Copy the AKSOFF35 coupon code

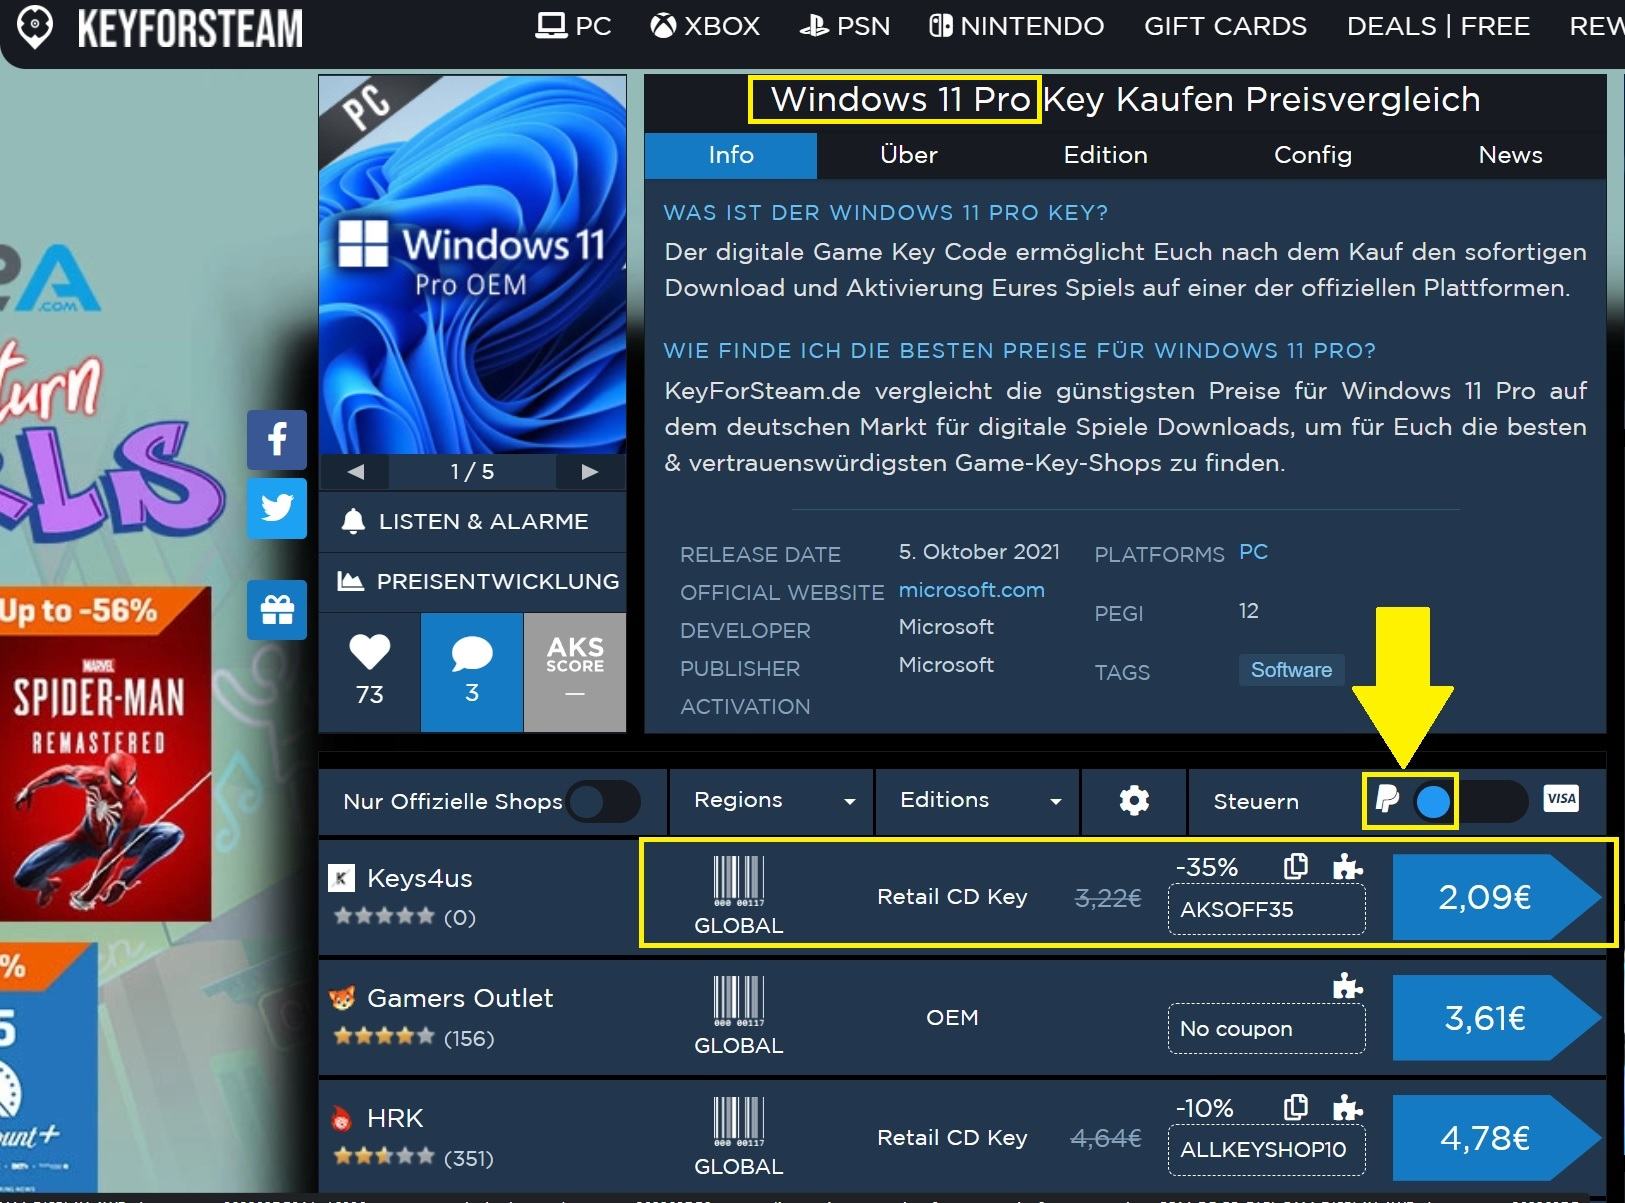click(x=1296, y=866)
